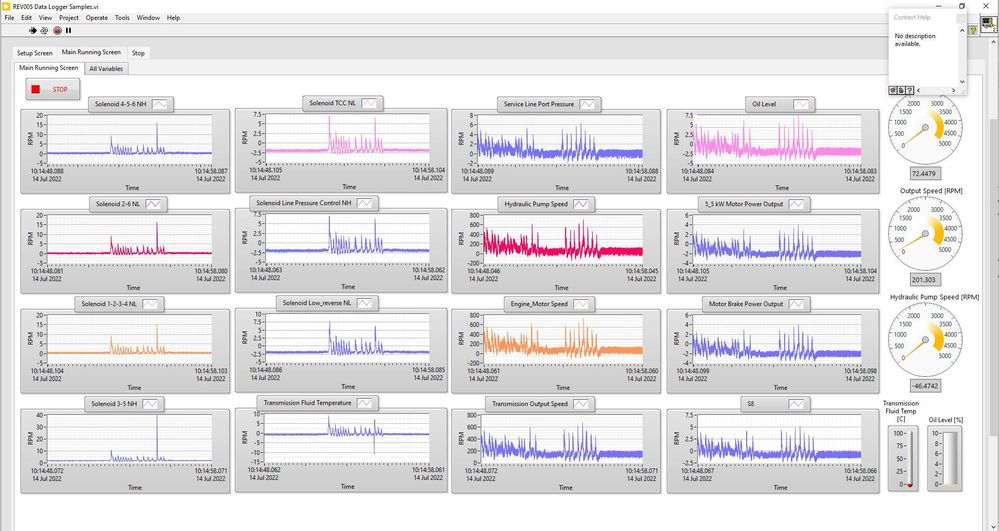Click the Solenoid Low_reverse NL plot icon
This screenshot has height=531, width=999.
point(364,303)
